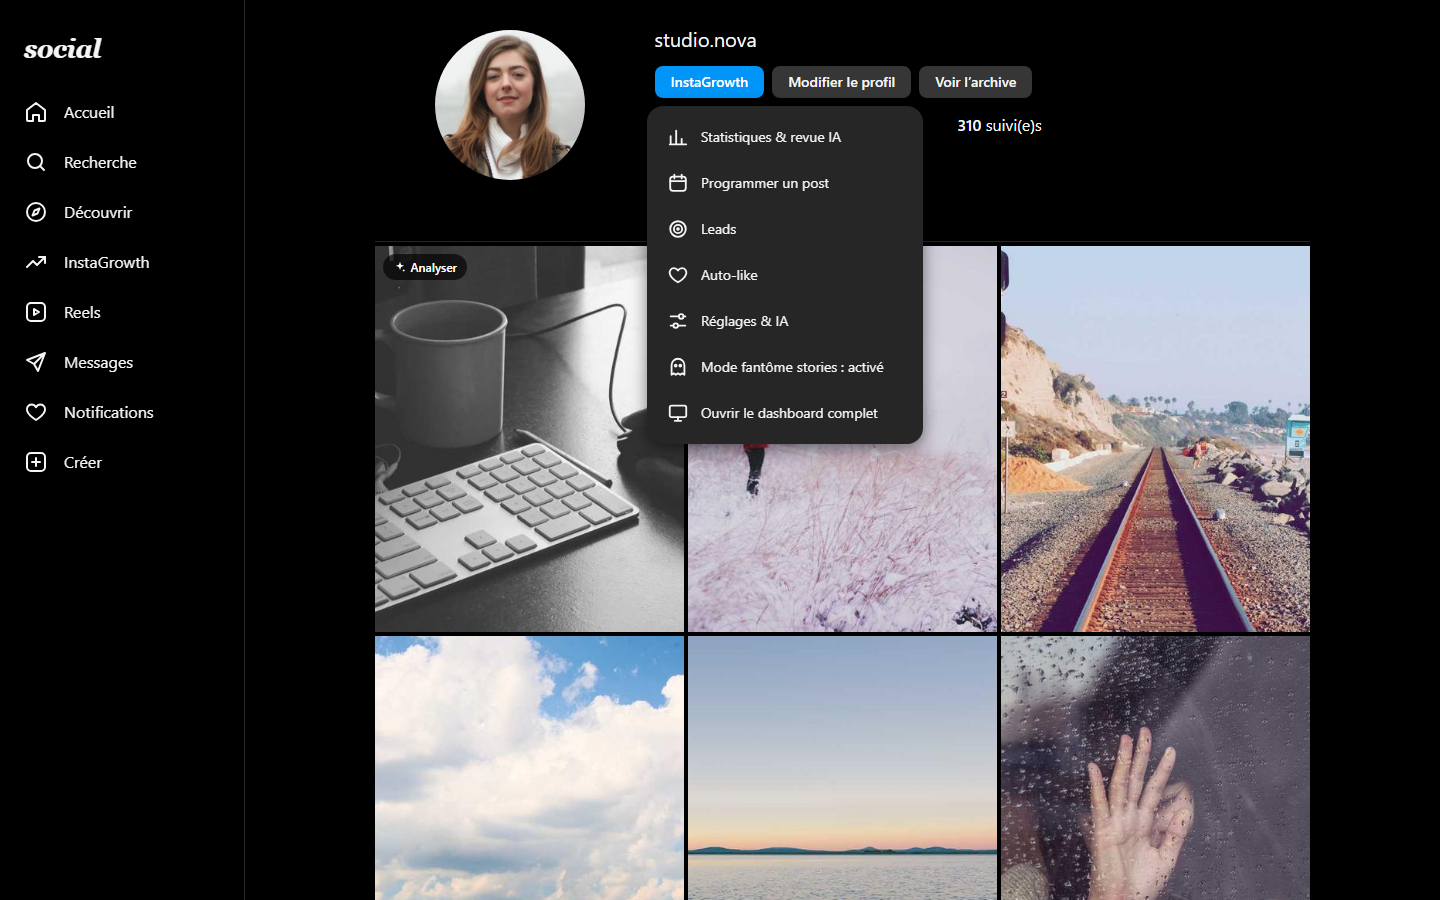Open the sunset sea horizon post
The image size is (1440, 900).
click(x=842, y=768)
